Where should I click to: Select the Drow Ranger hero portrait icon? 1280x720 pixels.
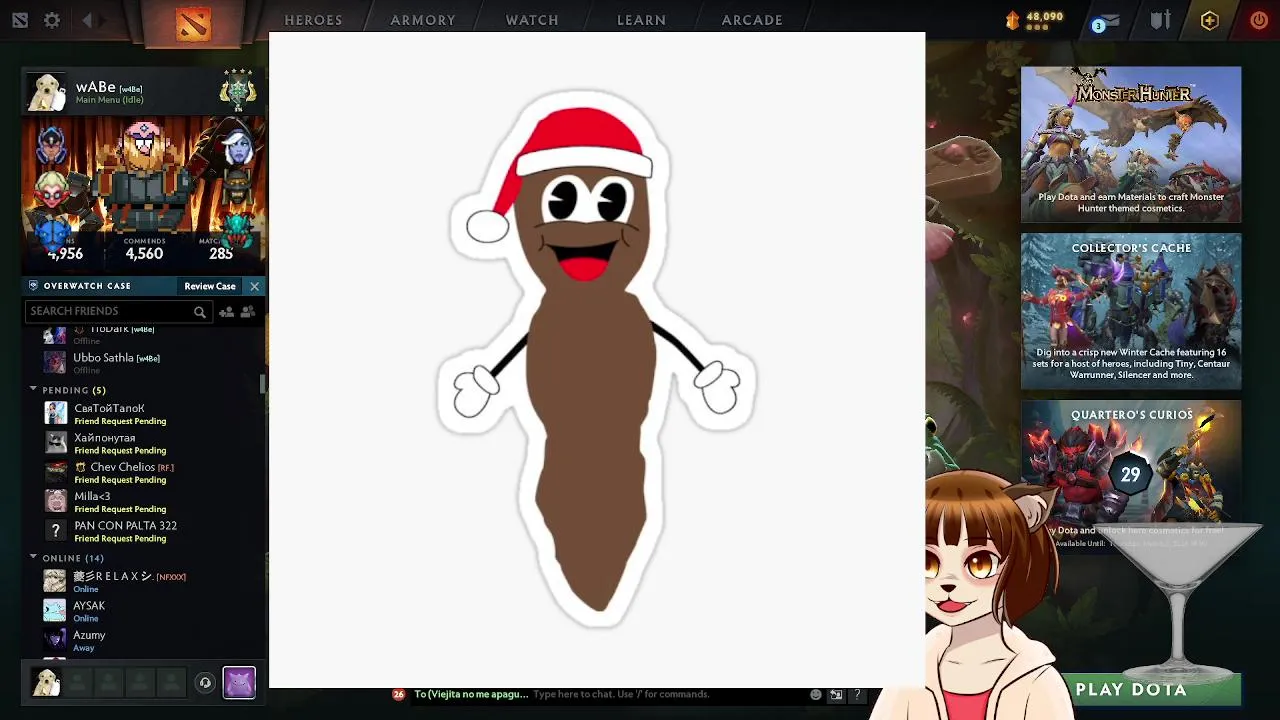pos(238,146)
